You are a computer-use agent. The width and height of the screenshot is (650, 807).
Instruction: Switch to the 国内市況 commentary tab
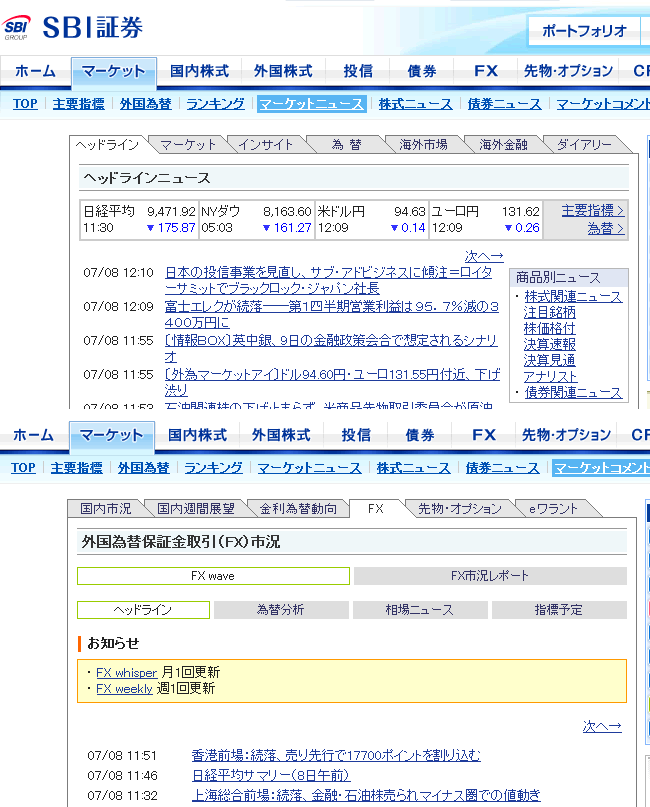[106, 508]
